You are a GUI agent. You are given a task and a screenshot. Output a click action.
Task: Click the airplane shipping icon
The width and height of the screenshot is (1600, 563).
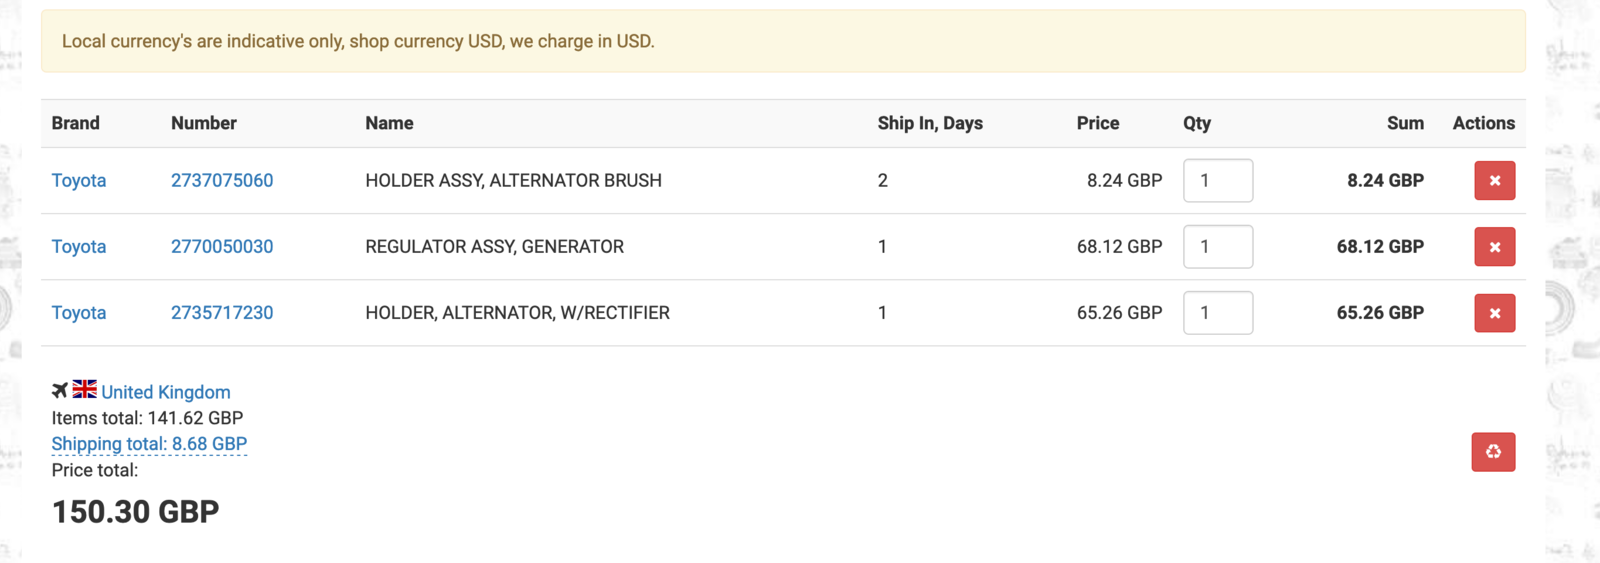point(60,390)
